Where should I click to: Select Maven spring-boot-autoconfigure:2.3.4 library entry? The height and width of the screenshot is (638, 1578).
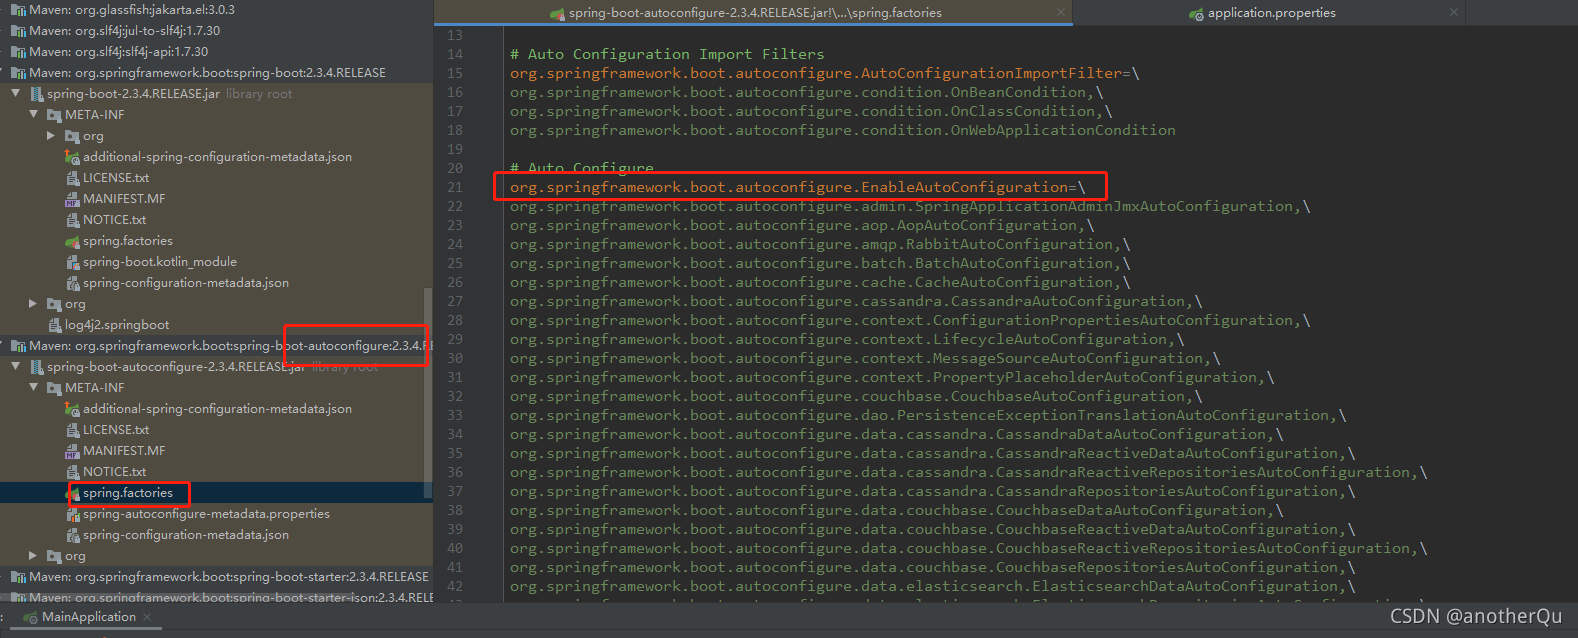click(230, 345)
